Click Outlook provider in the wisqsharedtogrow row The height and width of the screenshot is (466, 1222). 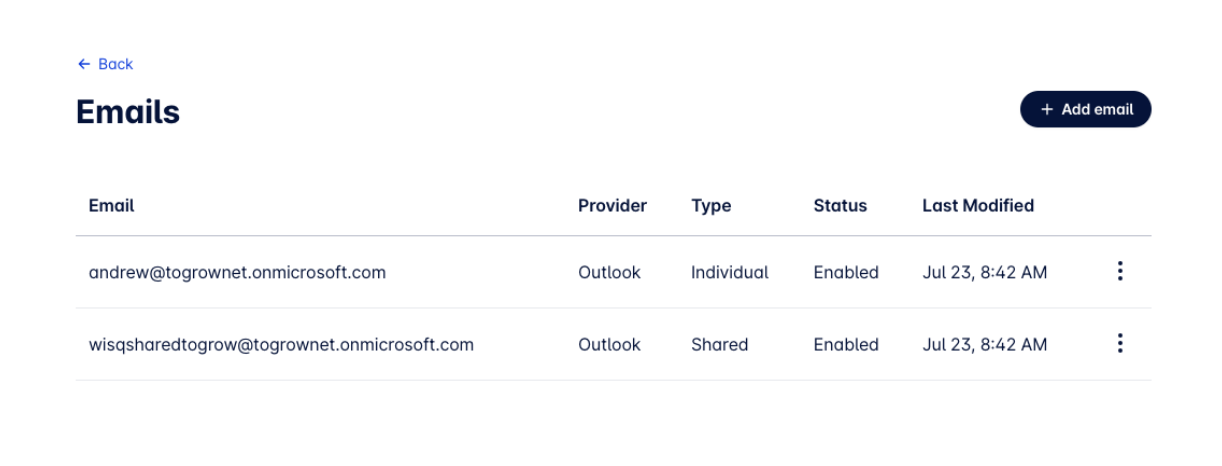[x=609, y=345]
